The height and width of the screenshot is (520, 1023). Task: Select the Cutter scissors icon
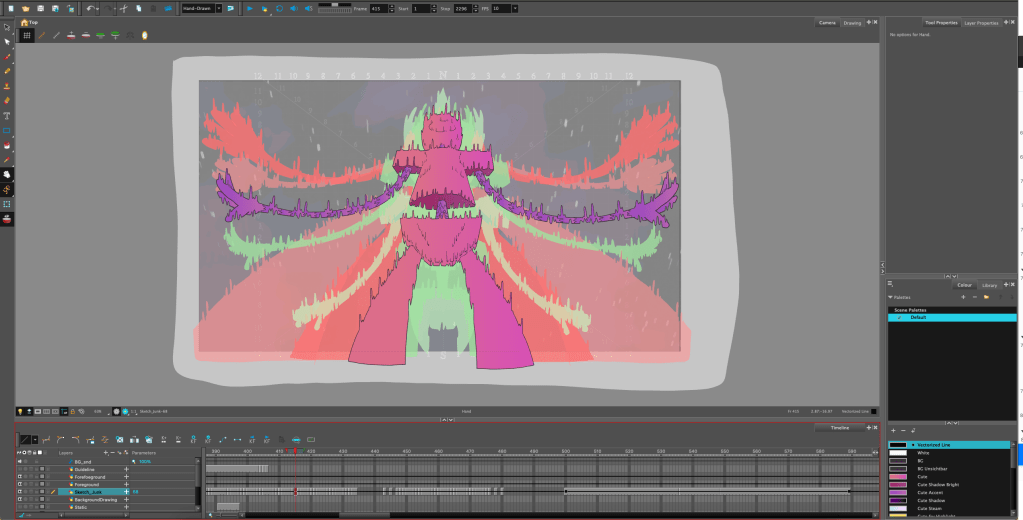click(122, 8)
